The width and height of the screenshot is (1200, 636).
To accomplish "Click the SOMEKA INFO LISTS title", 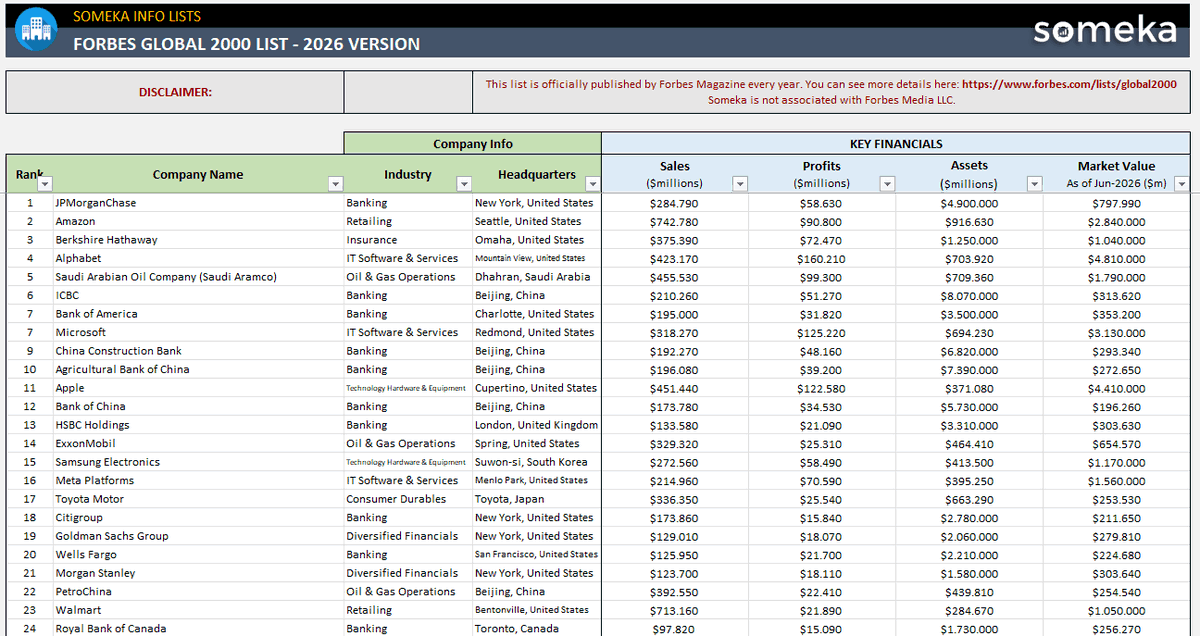I will [x=137, y=16].
